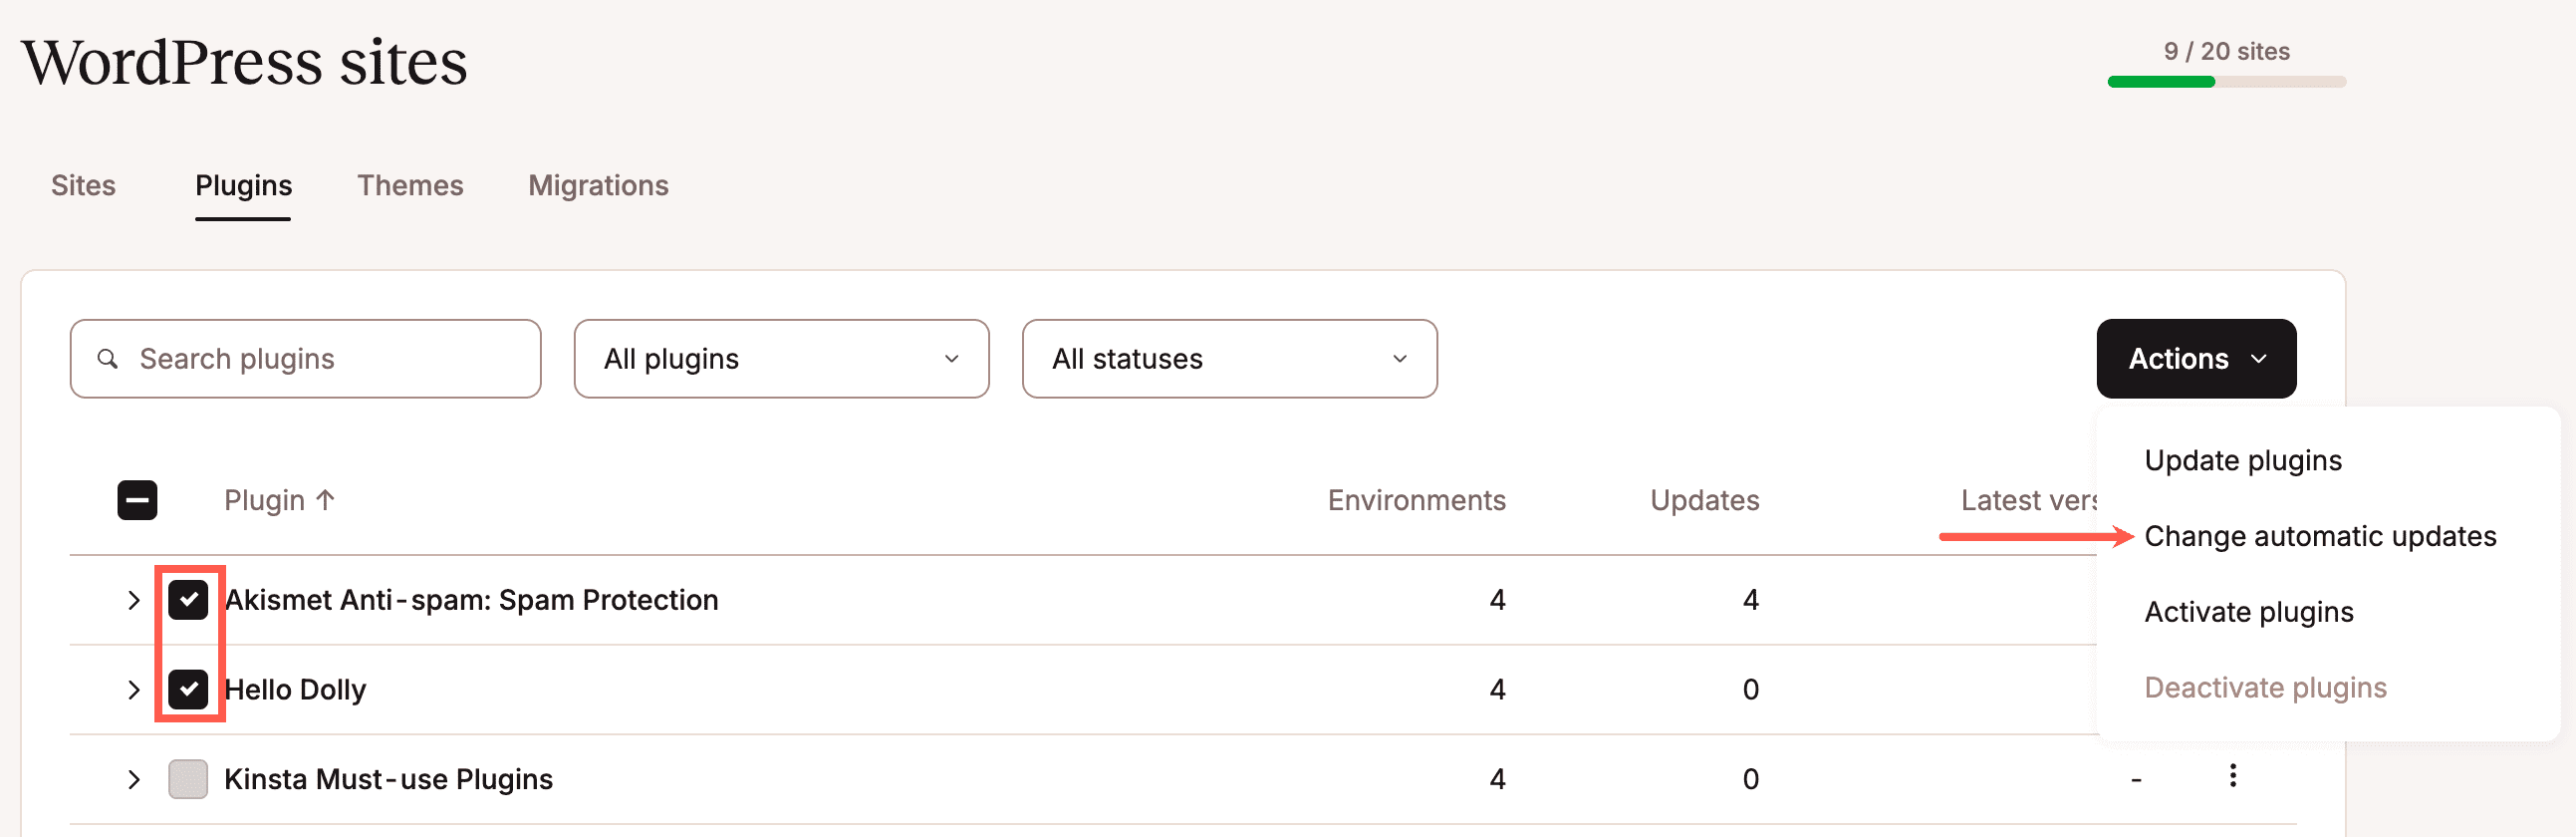This screenshot has height=837, width=2576.
Task: Select Change automatic updates menu item
Action: (x=2320, y=537)
